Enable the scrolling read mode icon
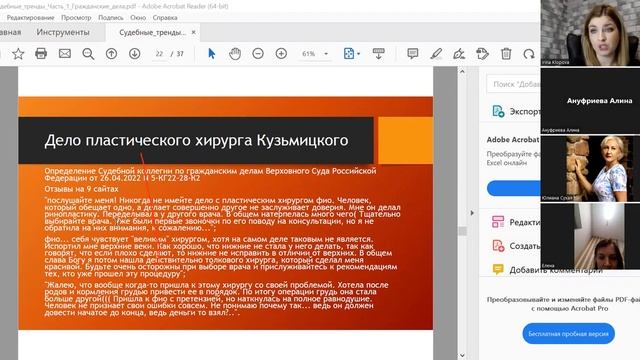Screen dimensions: 640x360 [x=378, y=53]
